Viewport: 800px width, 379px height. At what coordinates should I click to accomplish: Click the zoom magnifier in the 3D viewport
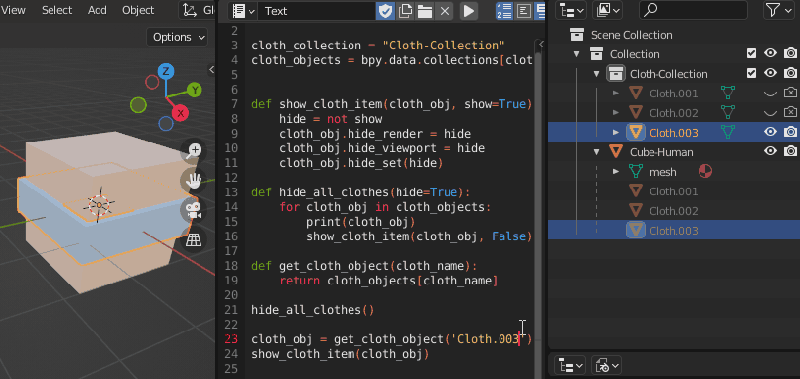tap(194, 150)
